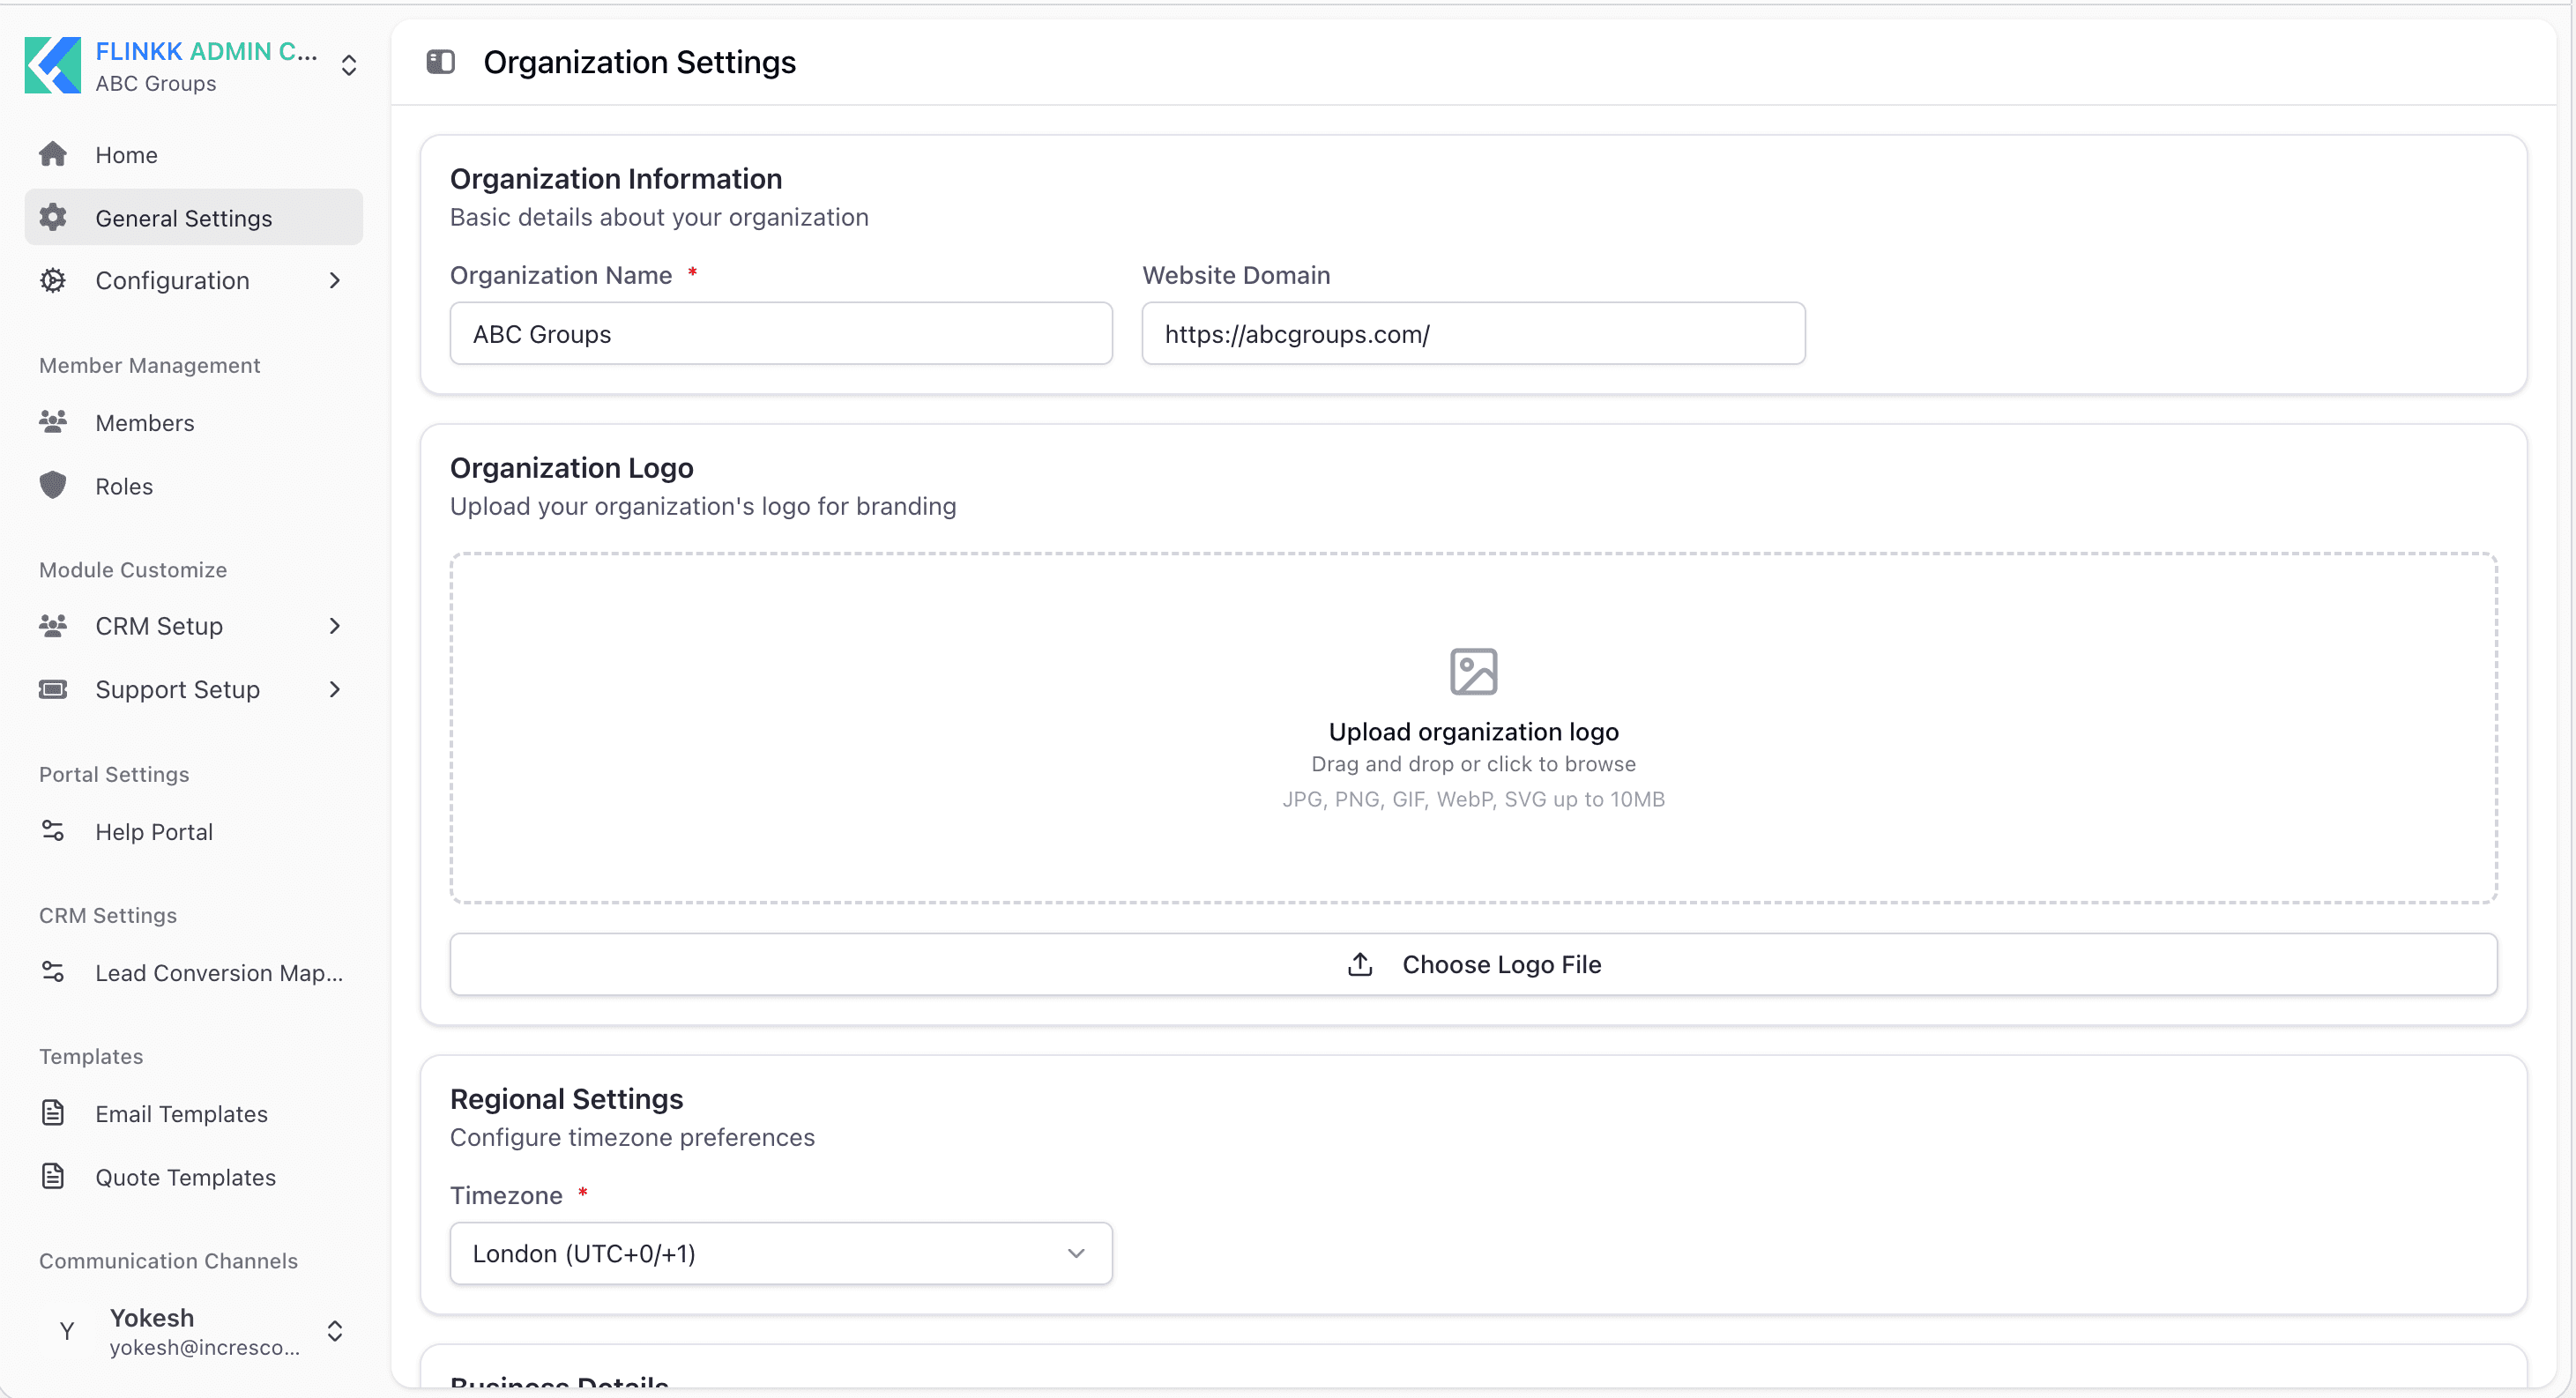The width and height of the screenshot is (2576, 1398).
Task: Click the Organization Name input field
Action: coord(781,333)
